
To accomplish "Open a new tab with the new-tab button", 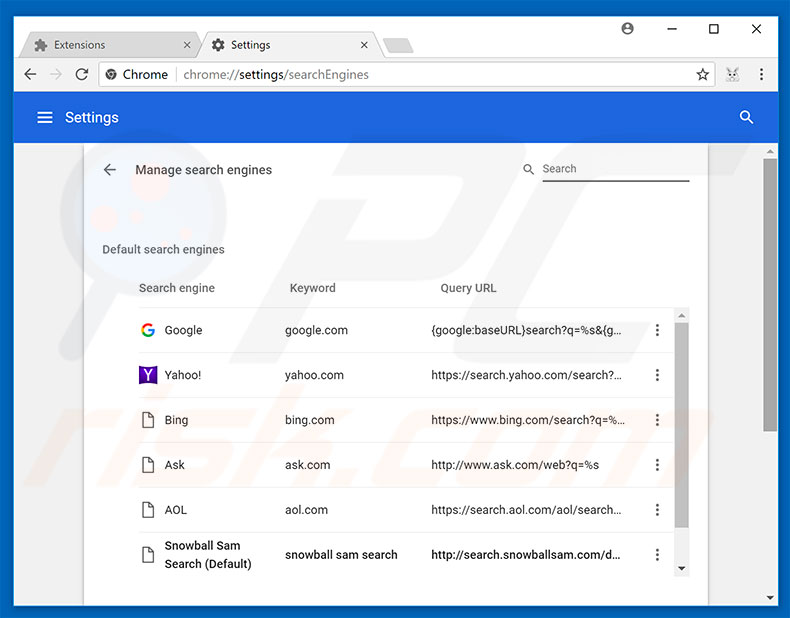I will pyautogui.click(x=398, y=45).
